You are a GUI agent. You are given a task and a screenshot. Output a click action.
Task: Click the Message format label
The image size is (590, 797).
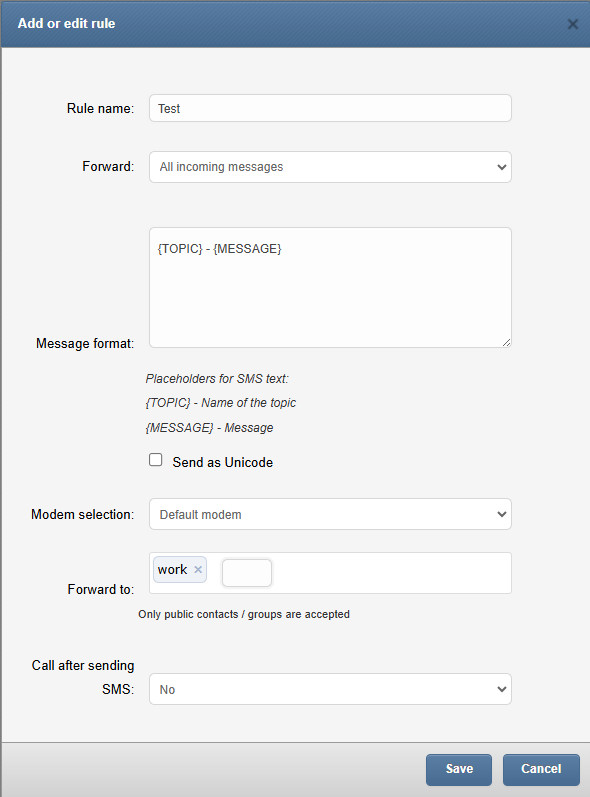pos(85,344)
